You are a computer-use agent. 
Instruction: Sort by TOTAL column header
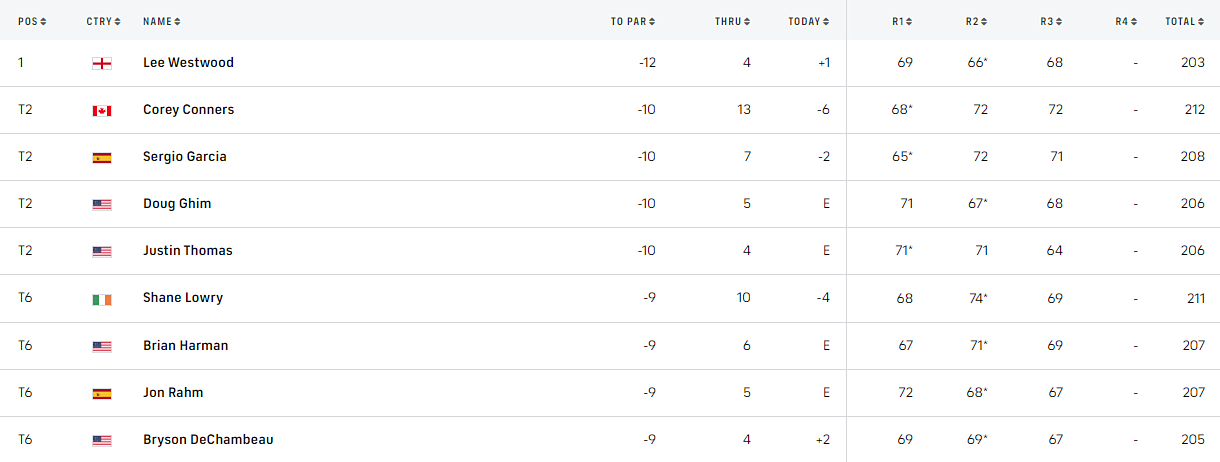(x=1186, y=21)
